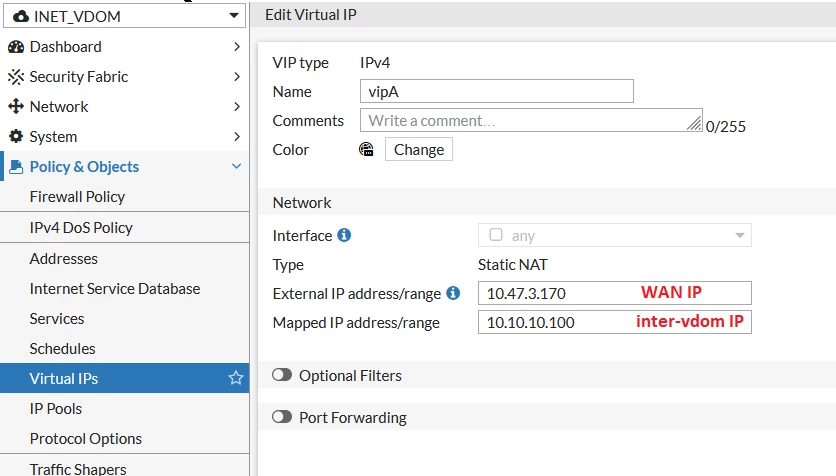This screenshot has width=836, height=476.
Task: Open the INET_VDOM selector dropdown
Action: tap(124, 16)
